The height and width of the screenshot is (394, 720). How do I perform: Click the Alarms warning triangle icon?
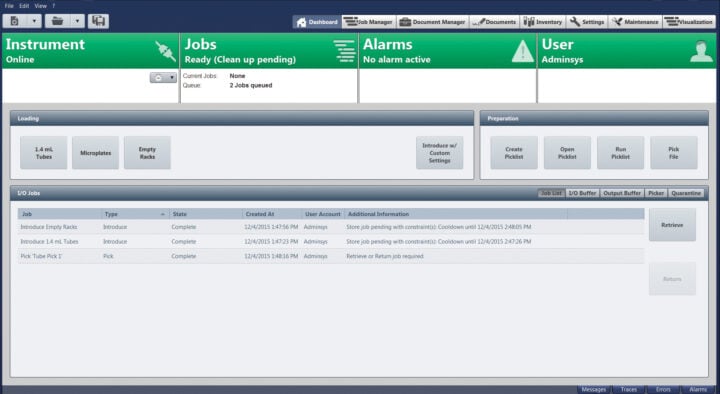(523, 51)
